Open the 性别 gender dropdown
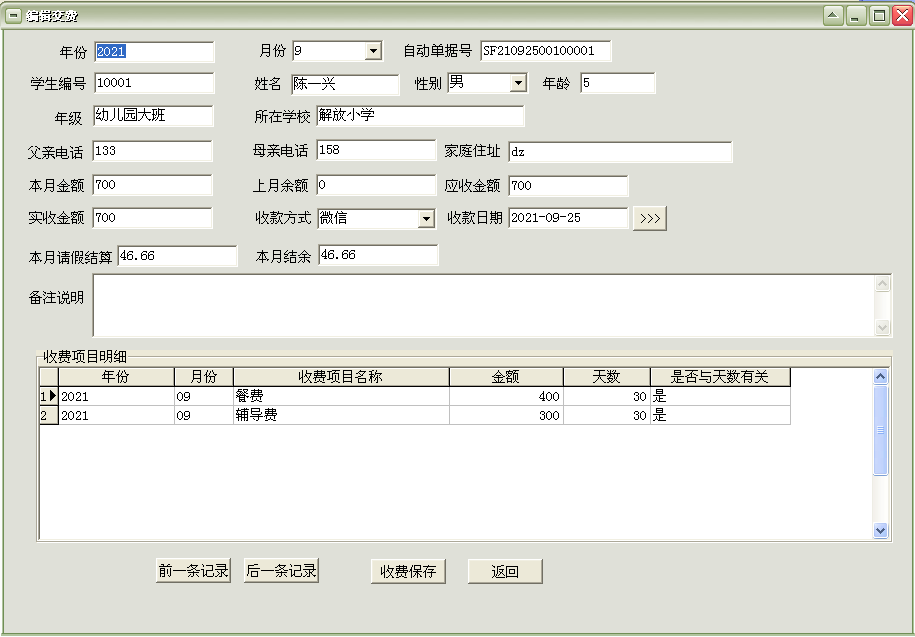This screenshot has height=637, width=915. (517, 84)
